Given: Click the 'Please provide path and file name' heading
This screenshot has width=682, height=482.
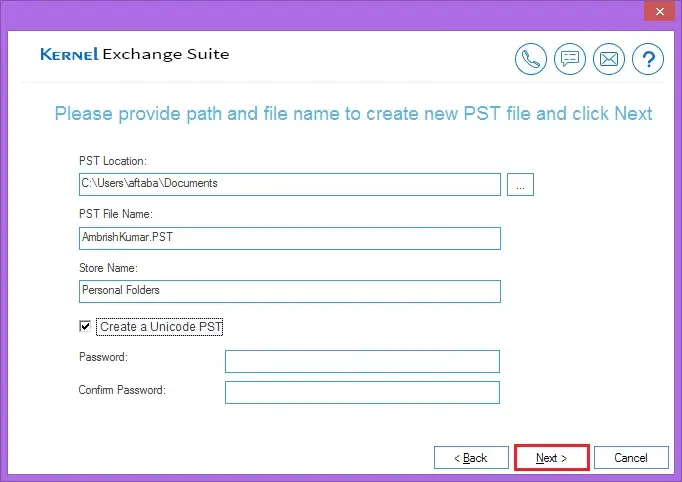Looking at the screenshot, I should coord(353,114).
